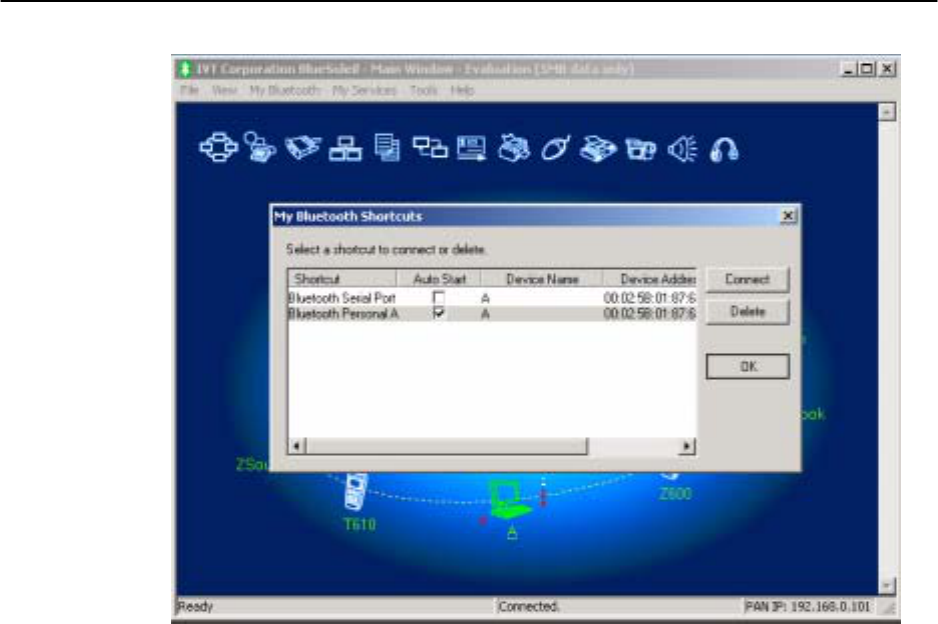Click the Z600 device label
This screenshot has height=624, width=938.
click(675, 494)
